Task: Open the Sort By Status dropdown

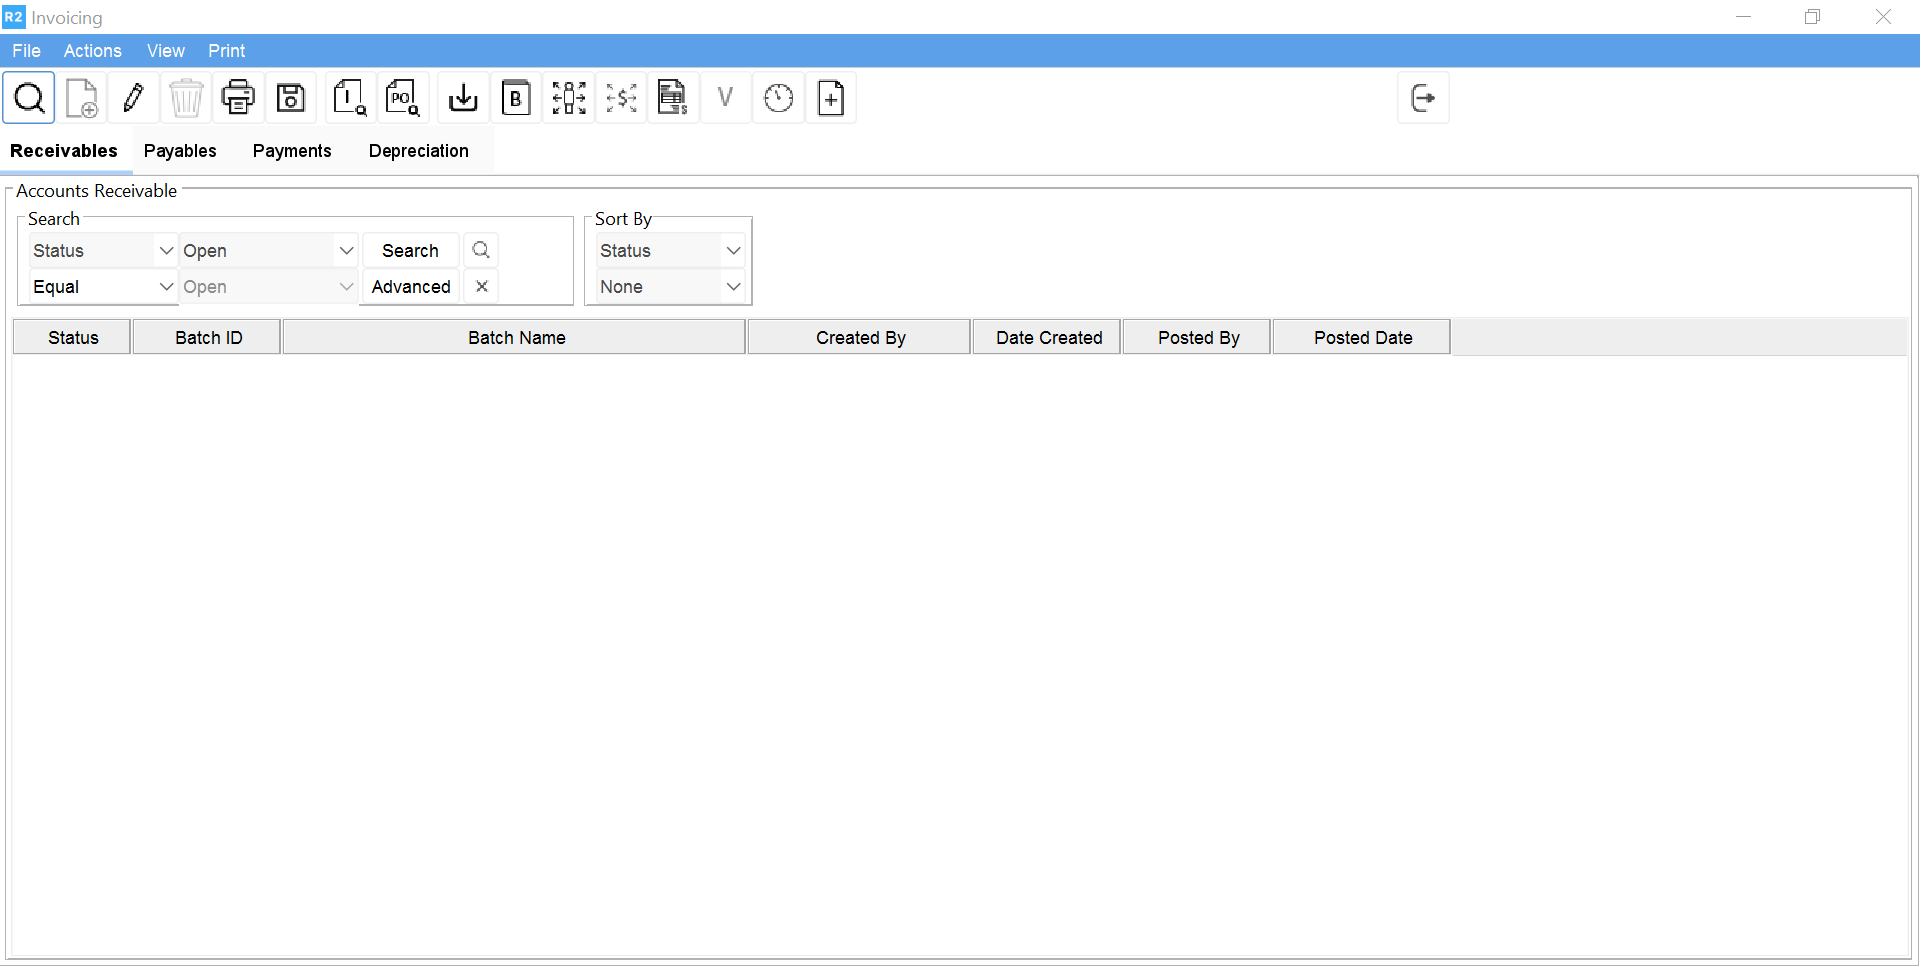Action: tap(733, 251)
